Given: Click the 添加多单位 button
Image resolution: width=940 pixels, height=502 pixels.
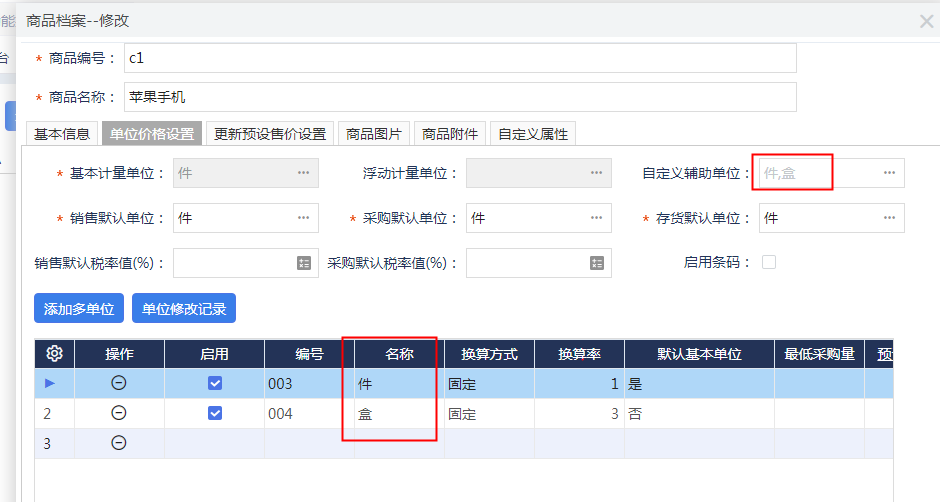Looking at the screenshot, I should pyautogui.click(x=79, y=309).
